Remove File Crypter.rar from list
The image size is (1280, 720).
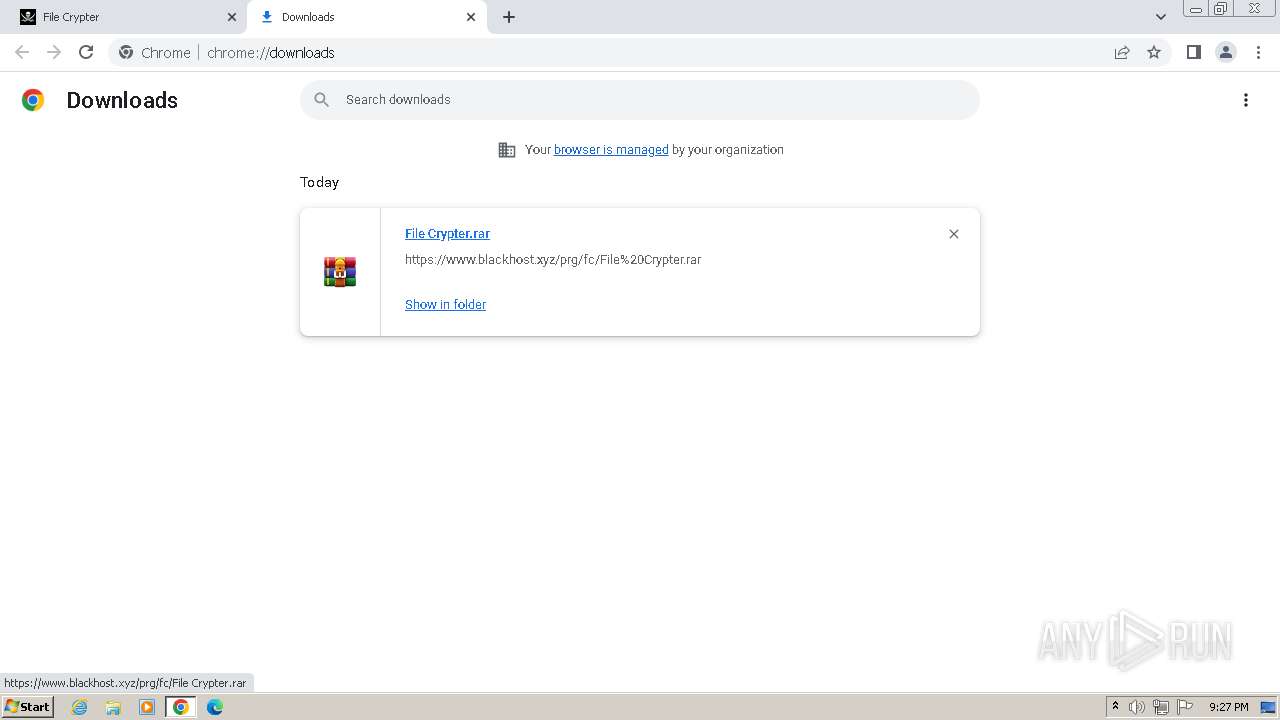coord(954,234)
